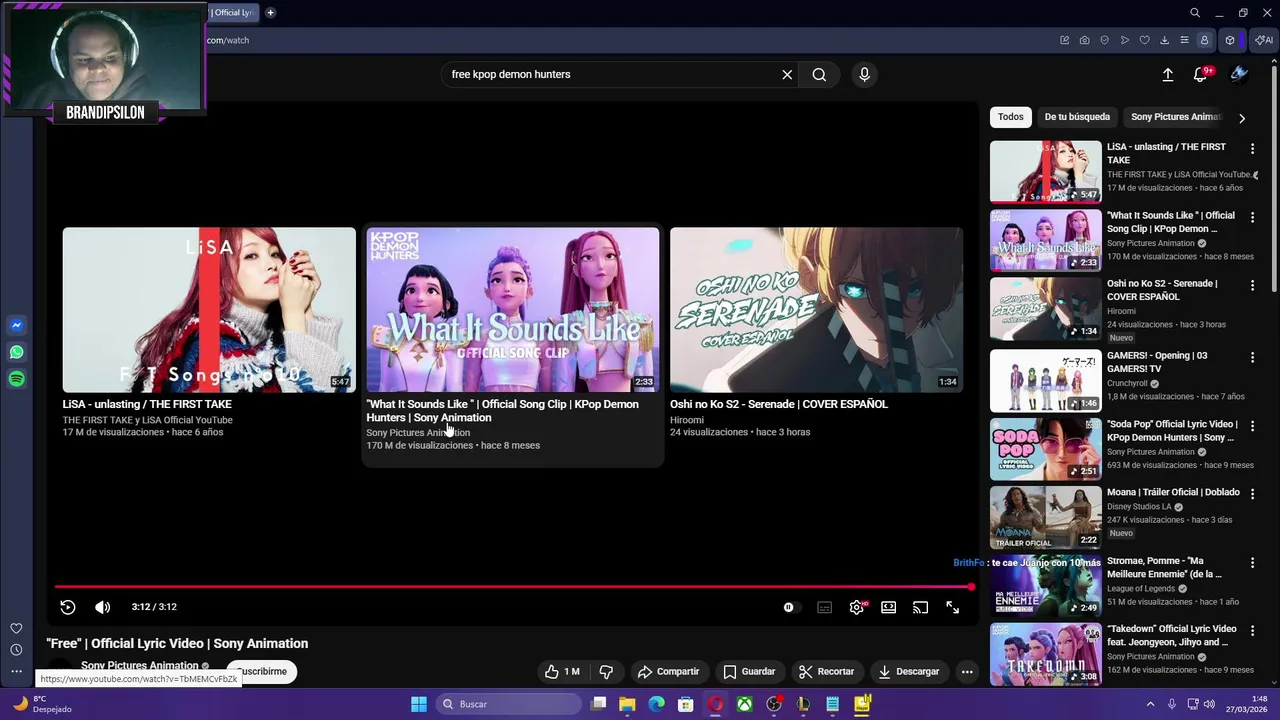
Task: Open Xbox app from the taskbar
Action: tap(745, 704)
